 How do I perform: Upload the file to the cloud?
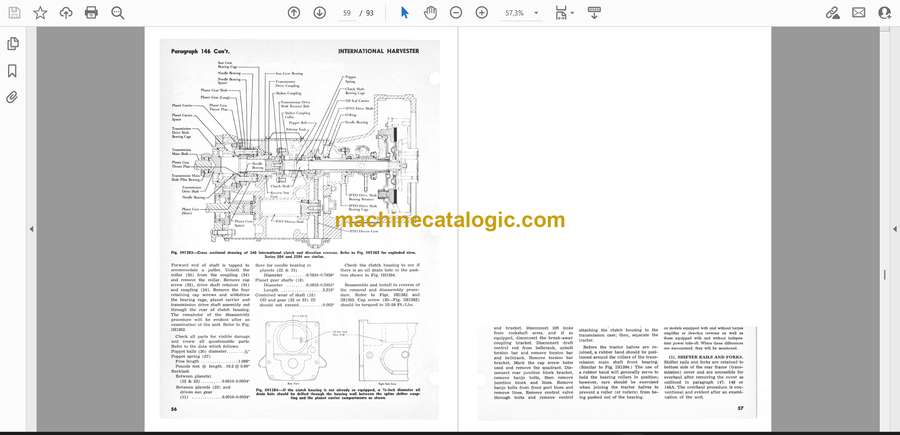[x=66, y=13]
